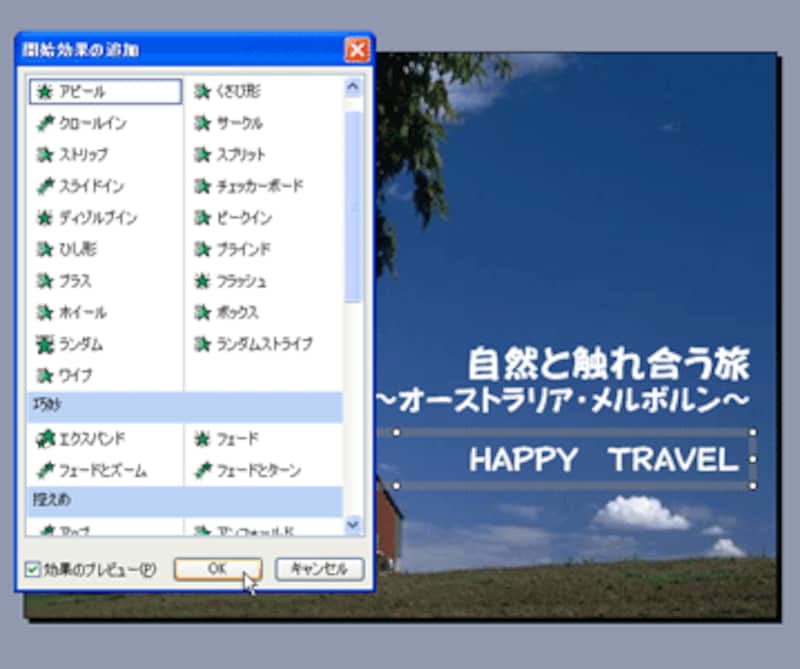Toggle the 効果のプレビュー checkbox

click(33, 569)
